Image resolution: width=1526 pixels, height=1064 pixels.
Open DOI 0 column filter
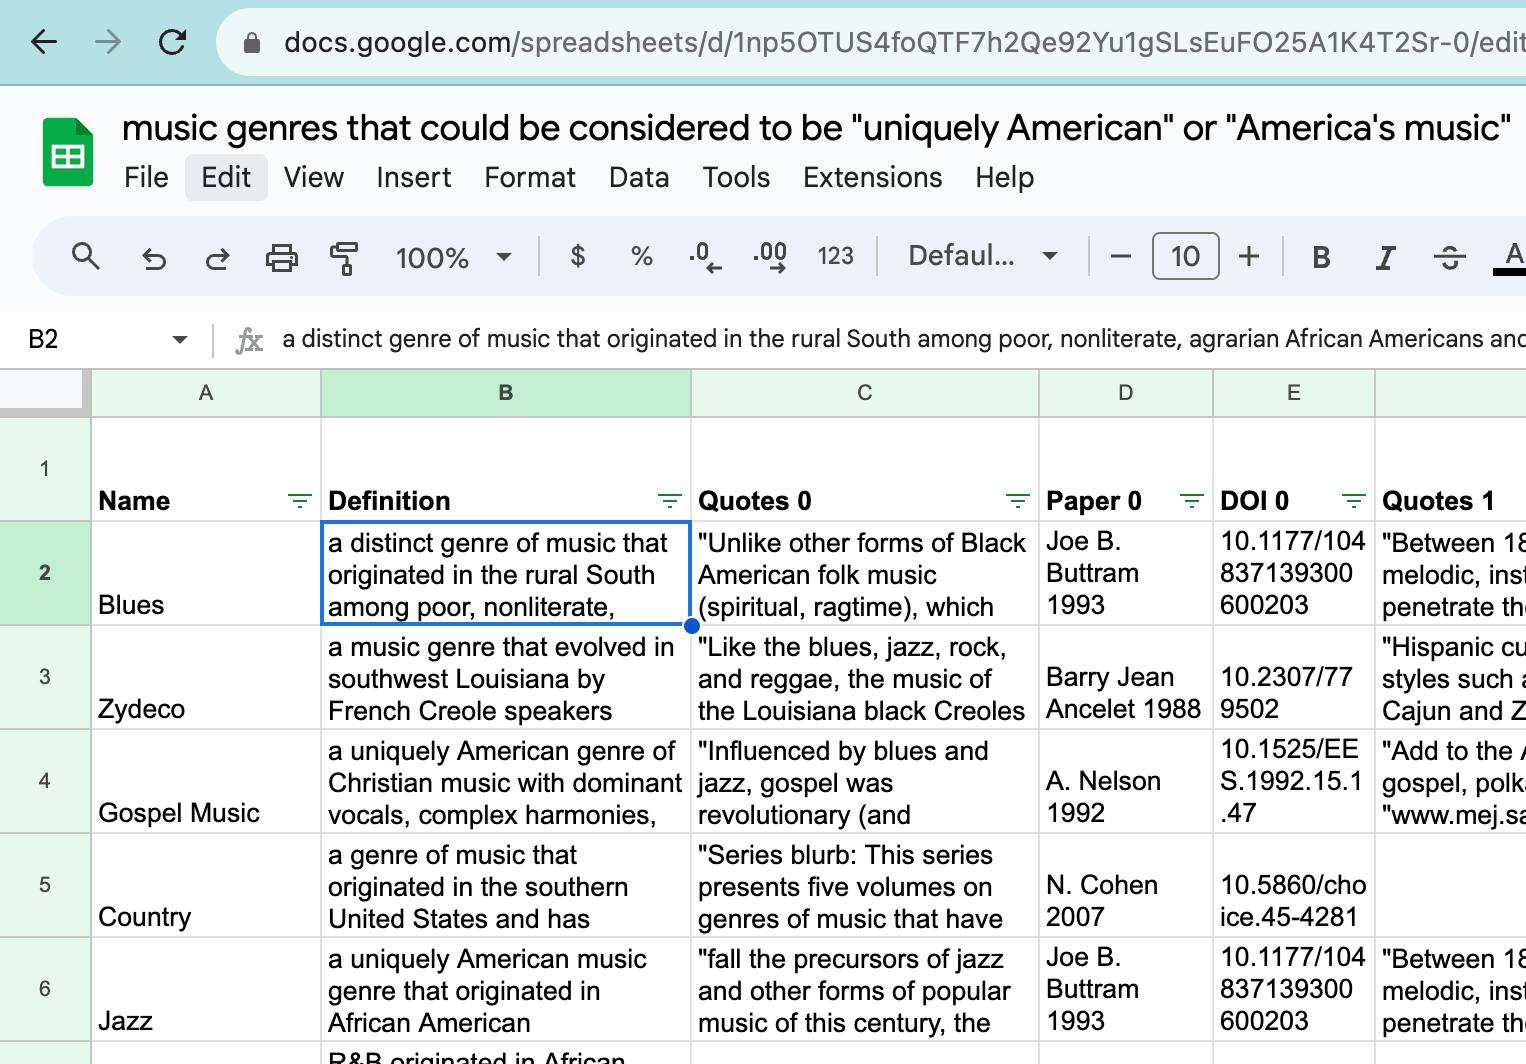pyautogui.click(x=1353, y=501)
